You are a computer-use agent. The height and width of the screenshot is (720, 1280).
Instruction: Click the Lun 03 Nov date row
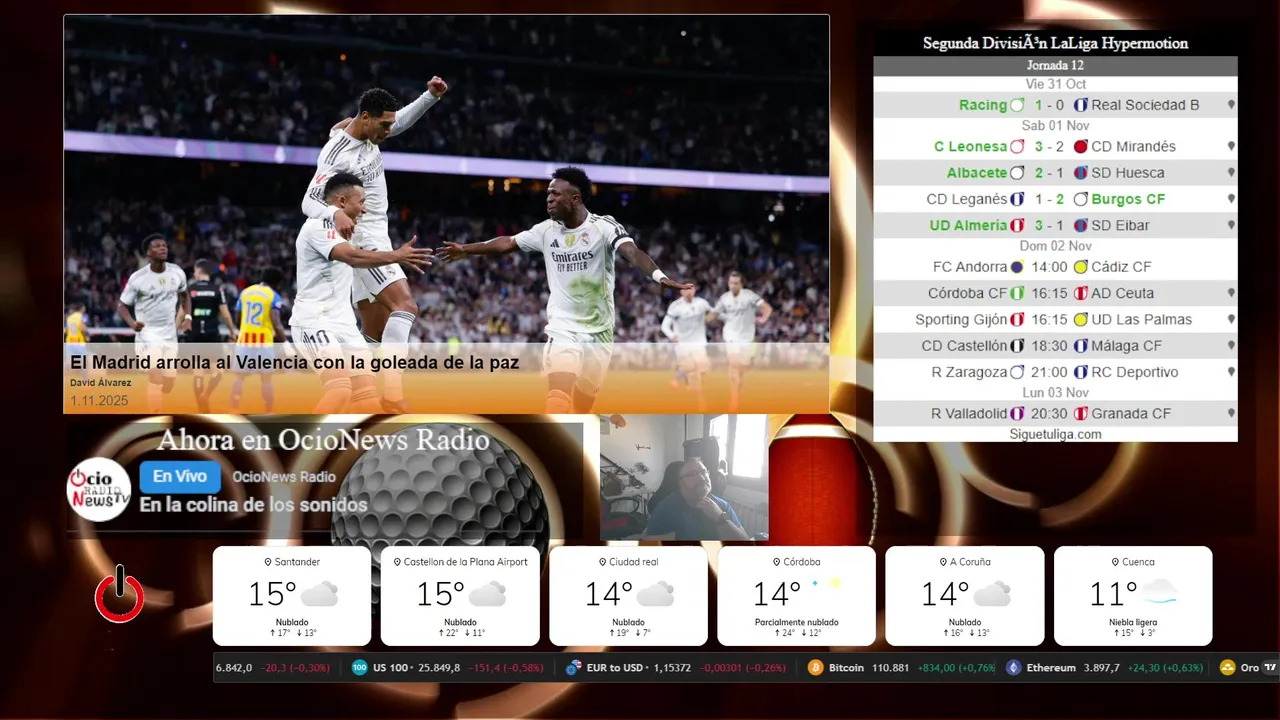click(1055, 393)
